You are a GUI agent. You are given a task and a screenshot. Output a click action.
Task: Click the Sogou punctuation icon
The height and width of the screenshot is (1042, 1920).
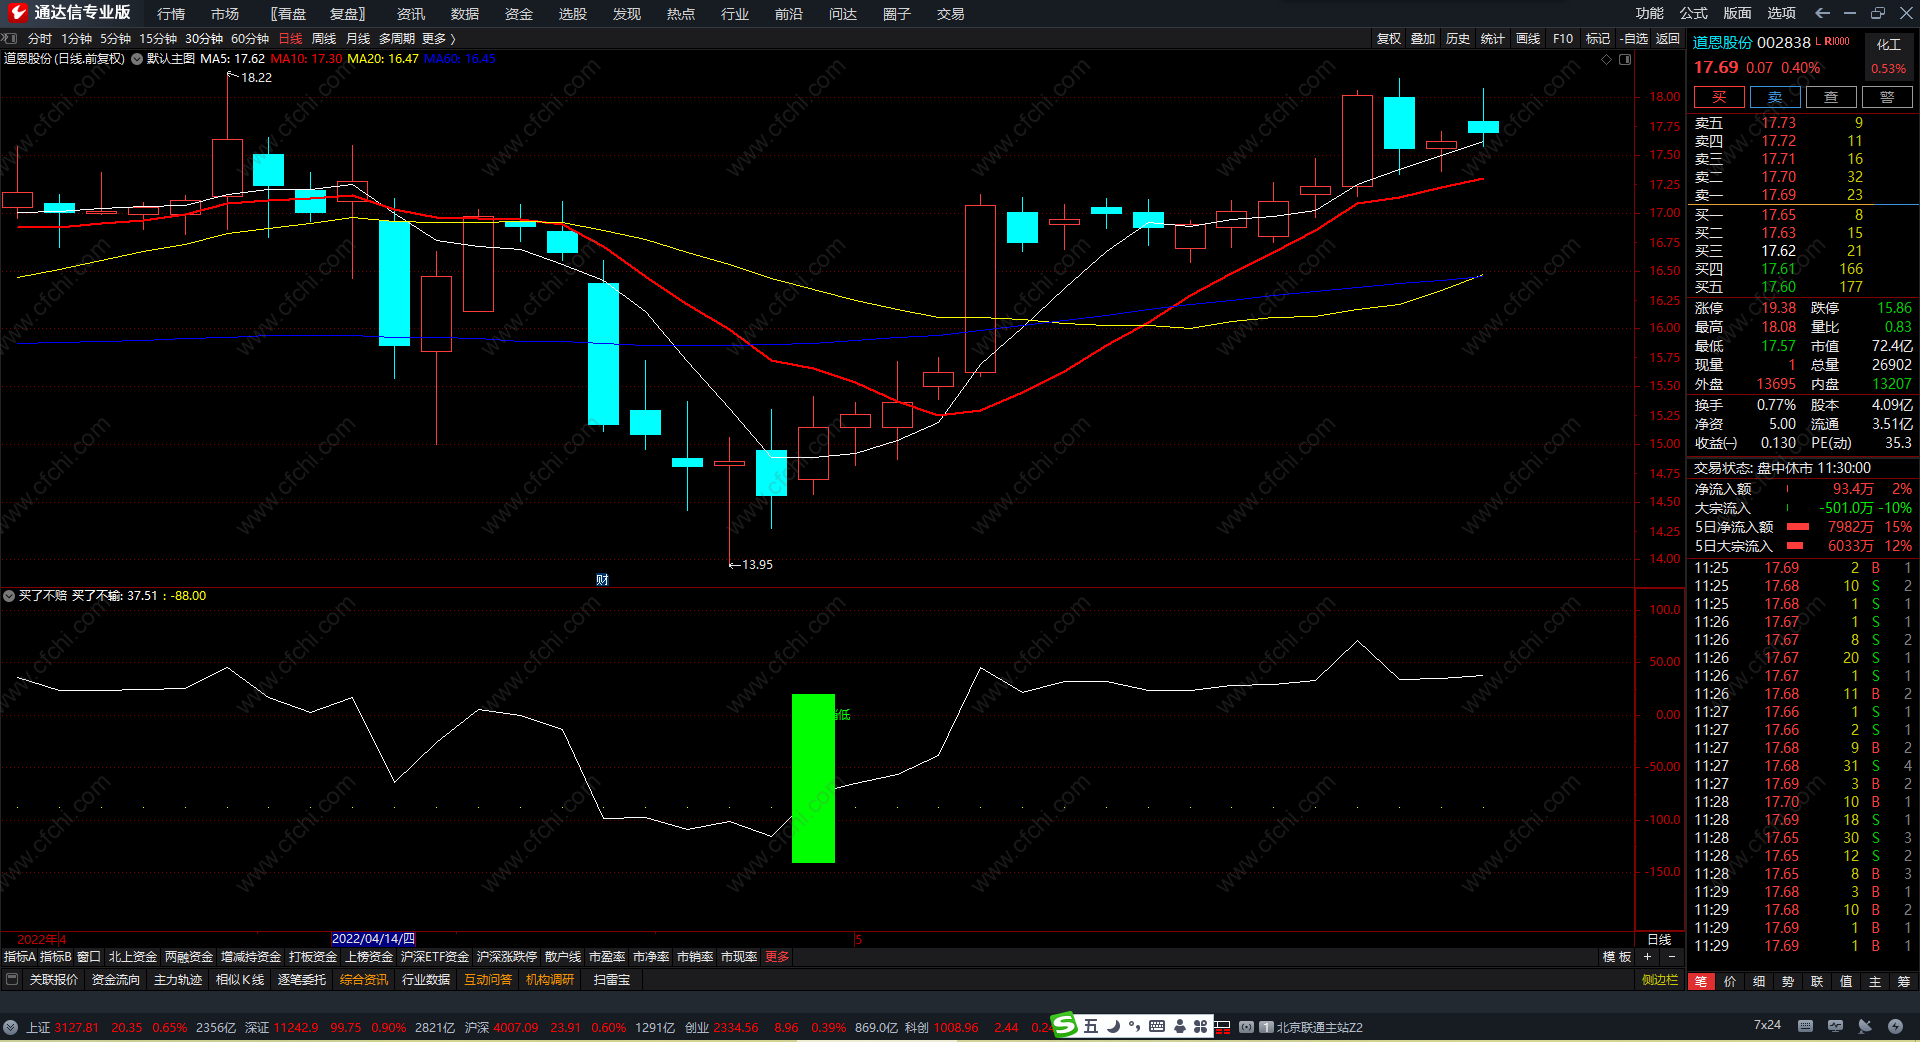pyautogui.click(x=1134, y=1026)
